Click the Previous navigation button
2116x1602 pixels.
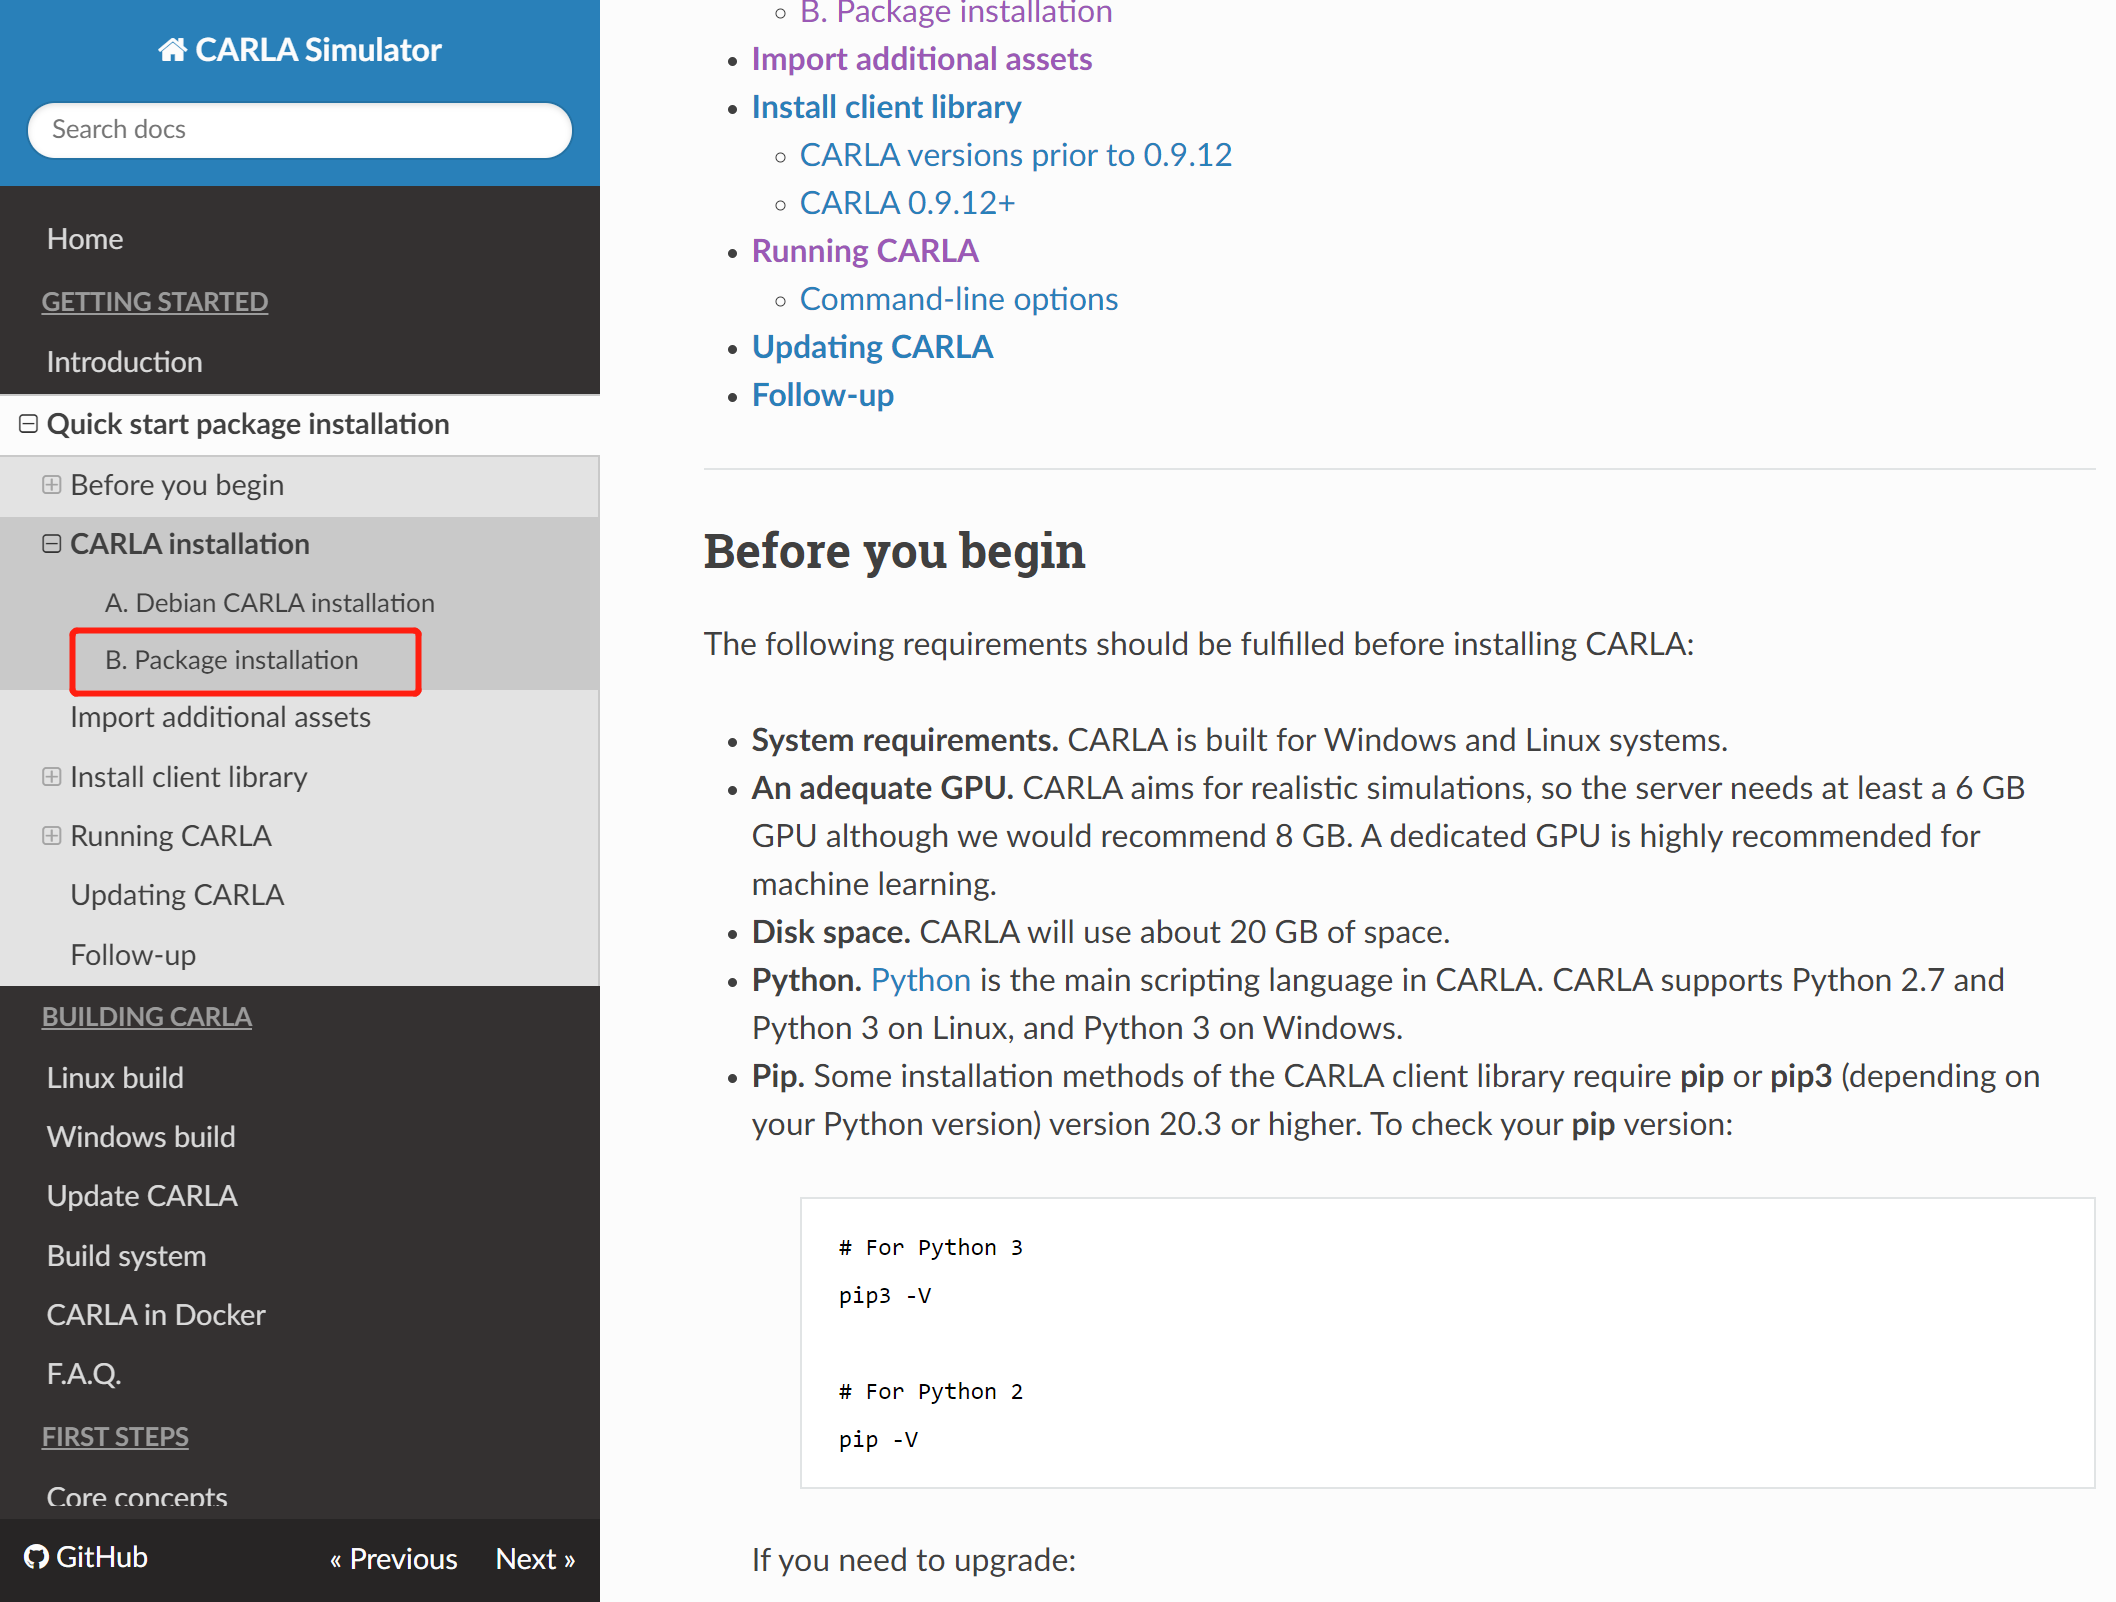click(394, 1558)
